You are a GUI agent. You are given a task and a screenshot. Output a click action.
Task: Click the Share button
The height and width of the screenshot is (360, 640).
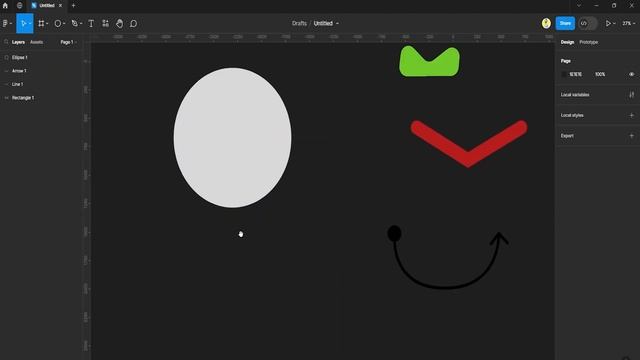tap(565, 23)
